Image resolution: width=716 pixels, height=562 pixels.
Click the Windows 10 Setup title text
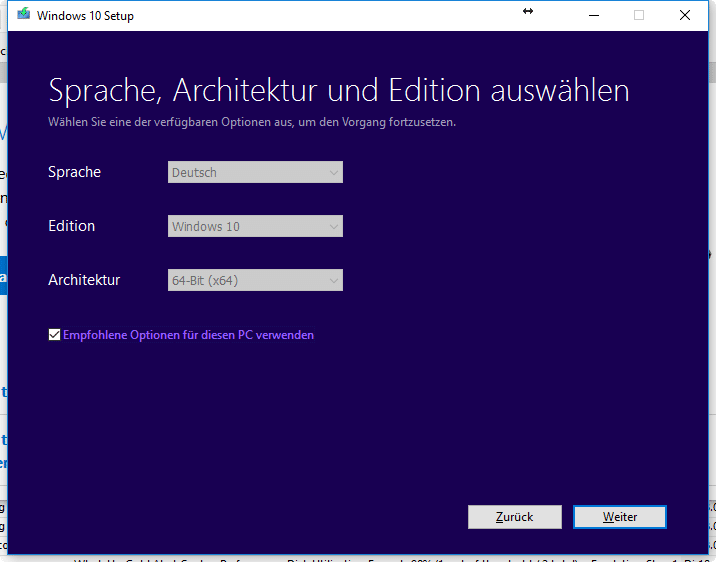(x=85, y=16)
